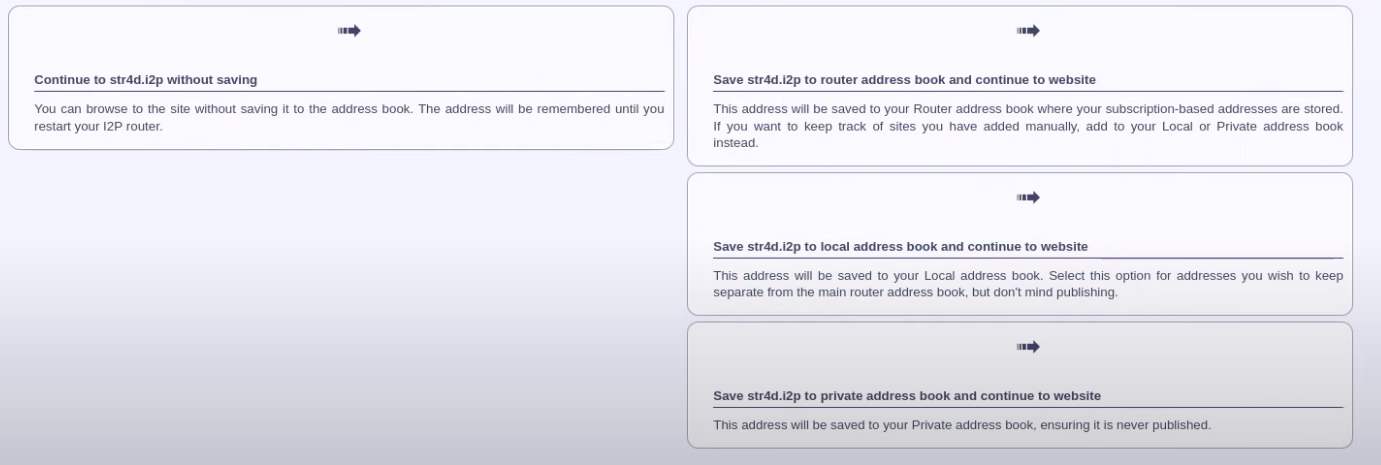Click divider line under 'Continue to str4d.i2p without saving'
This screenshot has height=465, width=1381.
349,92
